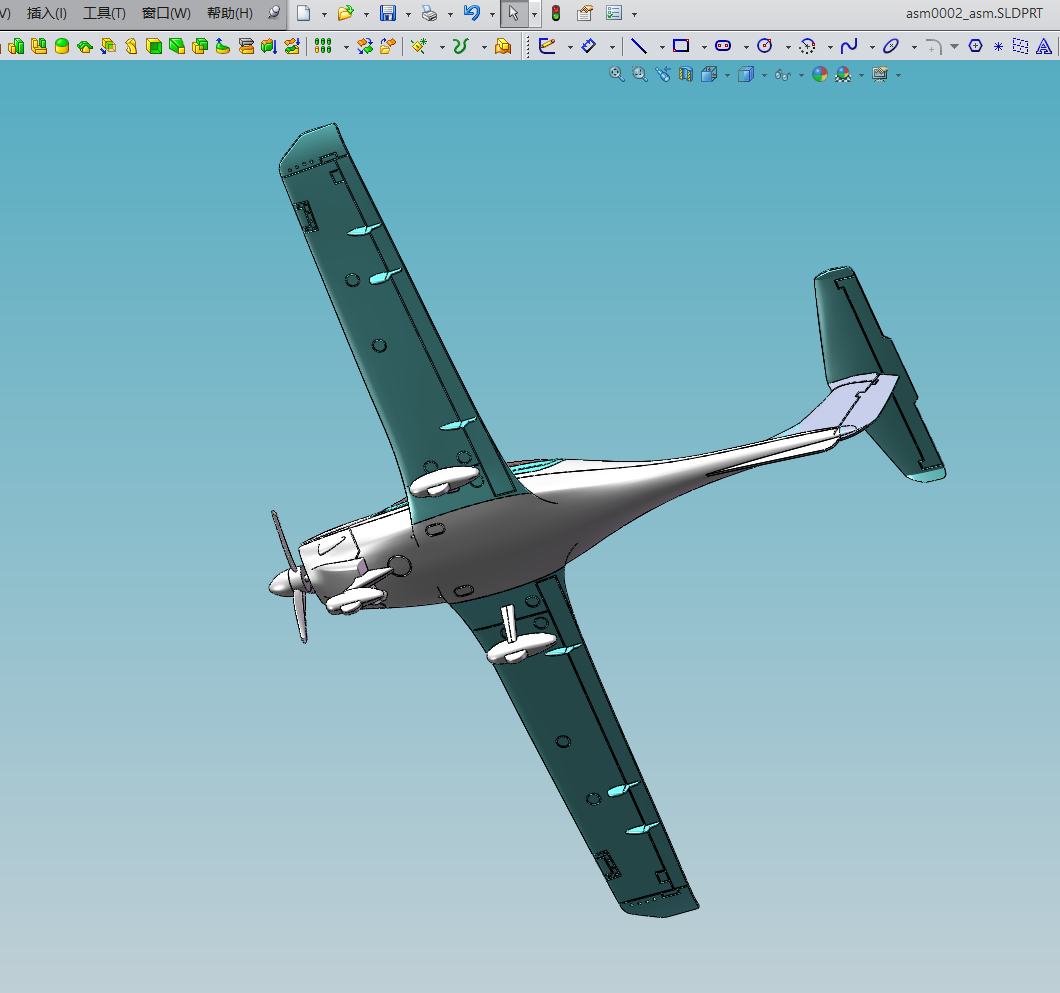Select the Point sketch tool
Viewport: 1060px width, 993px height.
click(x=998, y=47)
